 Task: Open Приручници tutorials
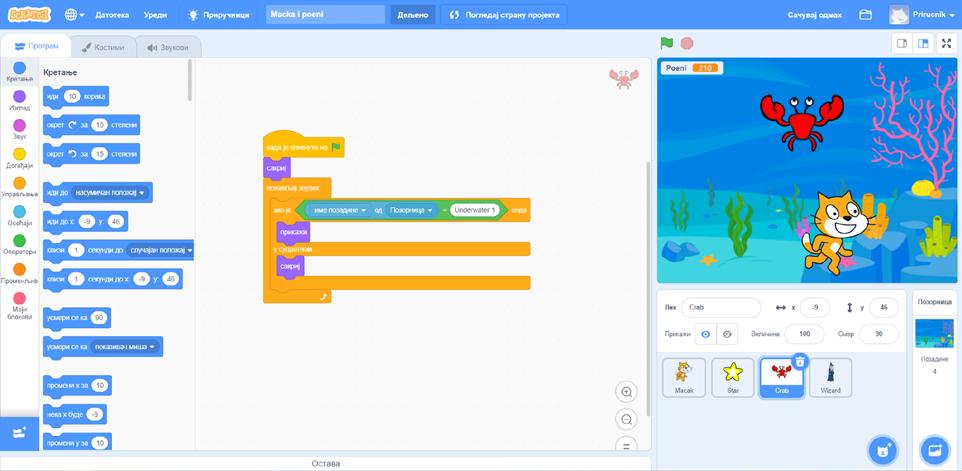click(x=219, y=15)
